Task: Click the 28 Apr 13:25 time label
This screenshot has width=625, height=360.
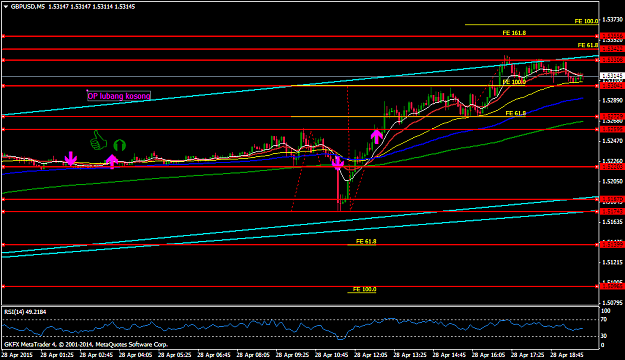Action: 410,354
